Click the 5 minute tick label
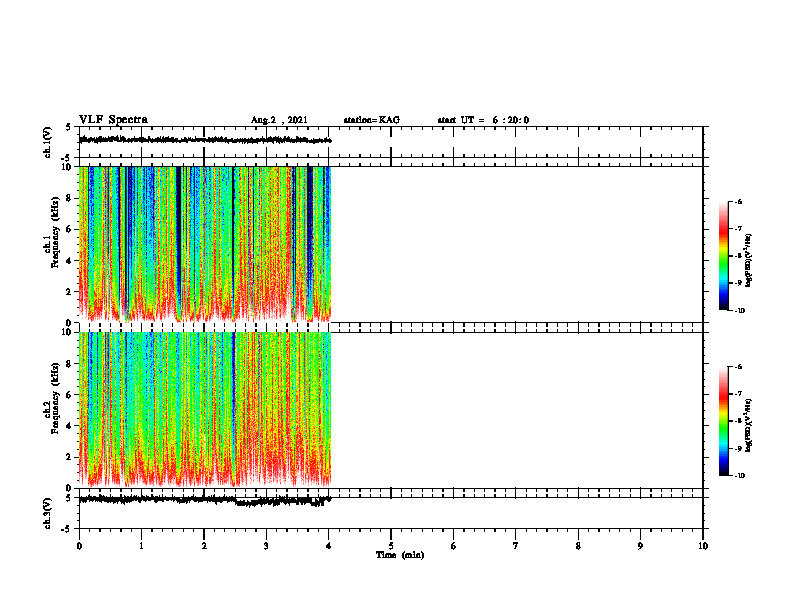The image size is (792, 612). [391, 546]
